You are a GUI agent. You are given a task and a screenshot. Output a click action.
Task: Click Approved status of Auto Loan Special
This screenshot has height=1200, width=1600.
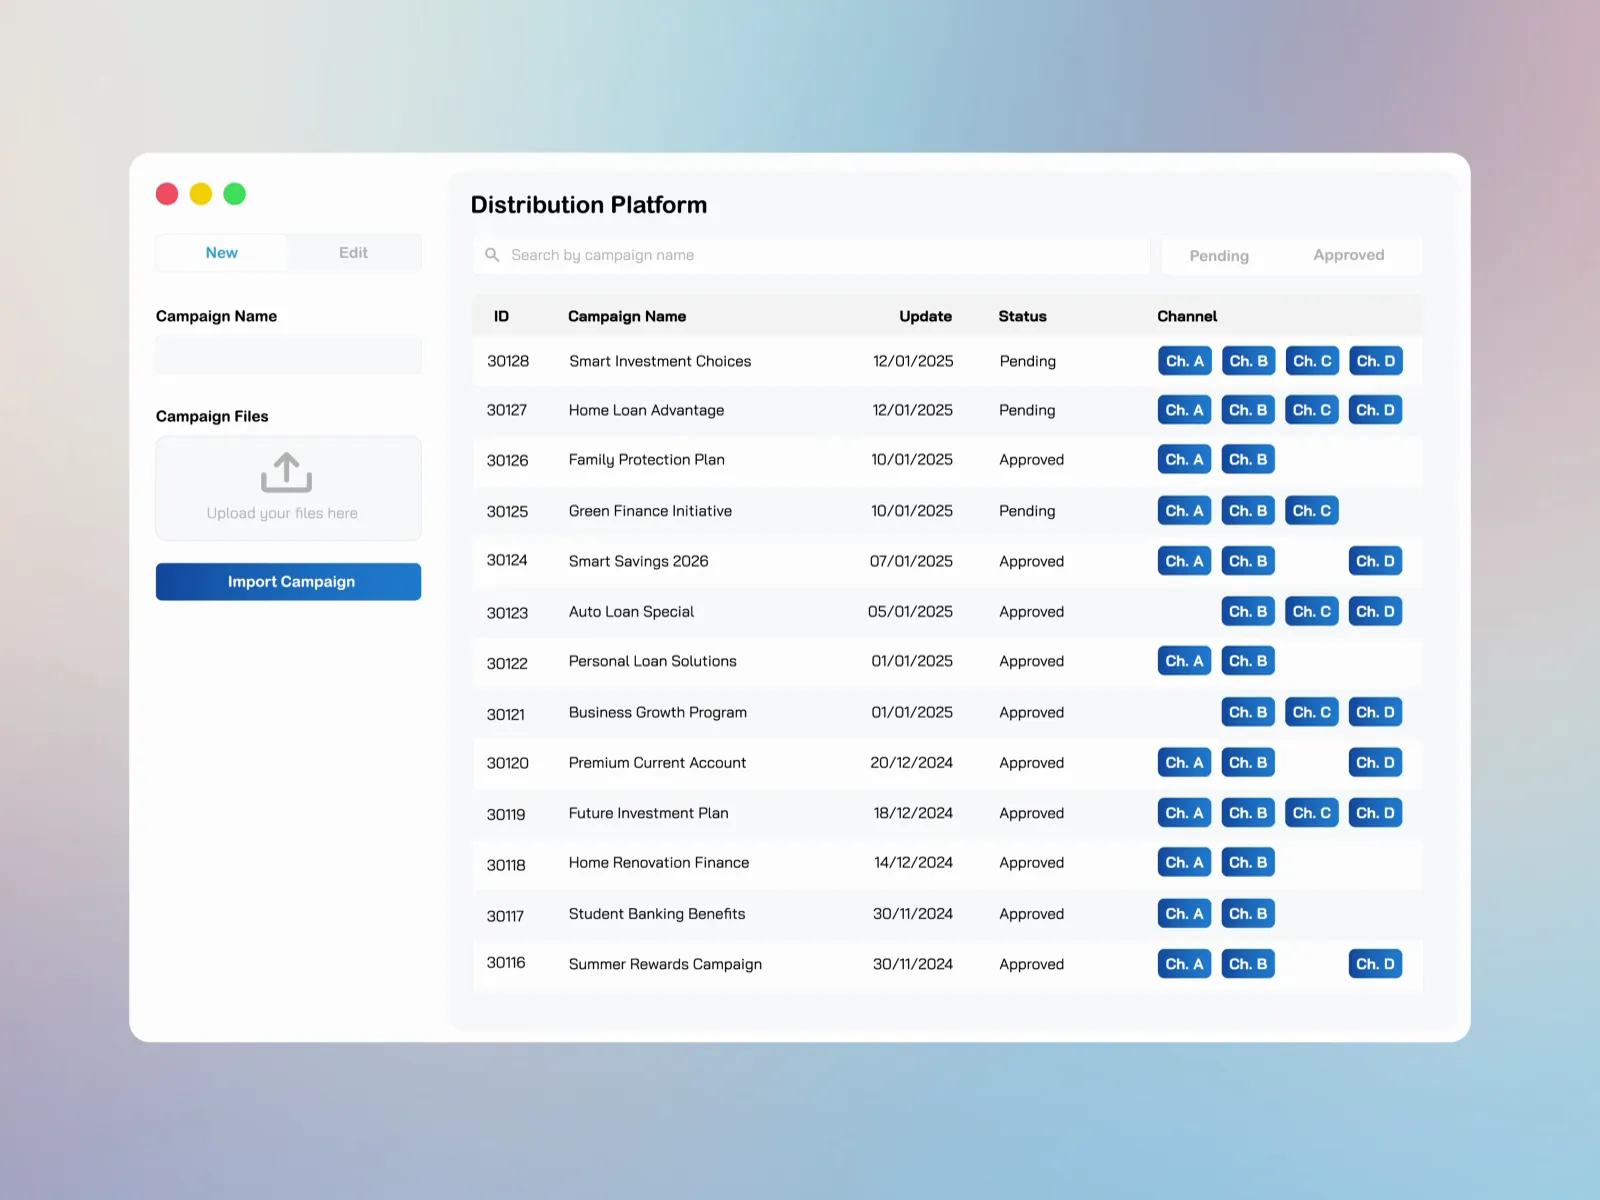point(1031,611)
